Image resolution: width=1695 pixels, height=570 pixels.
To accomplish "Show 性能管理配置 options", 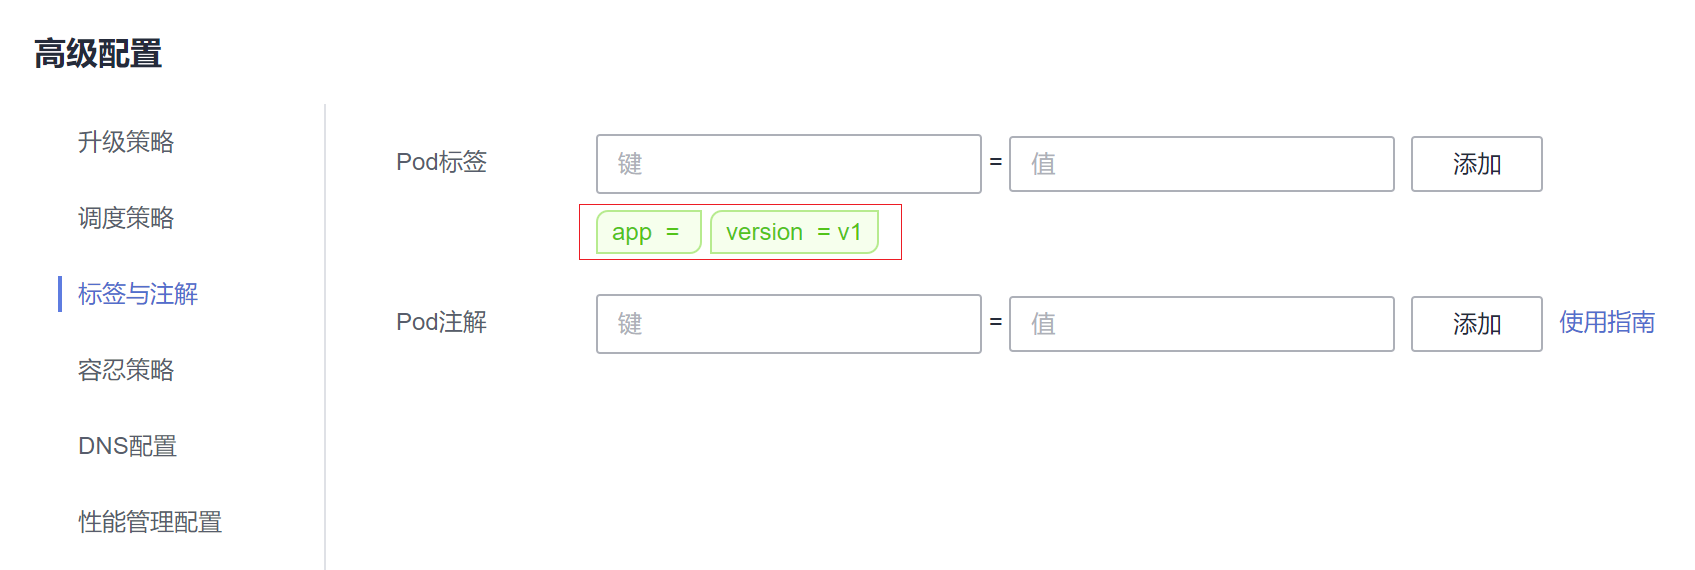I will (x=150, y=522).
